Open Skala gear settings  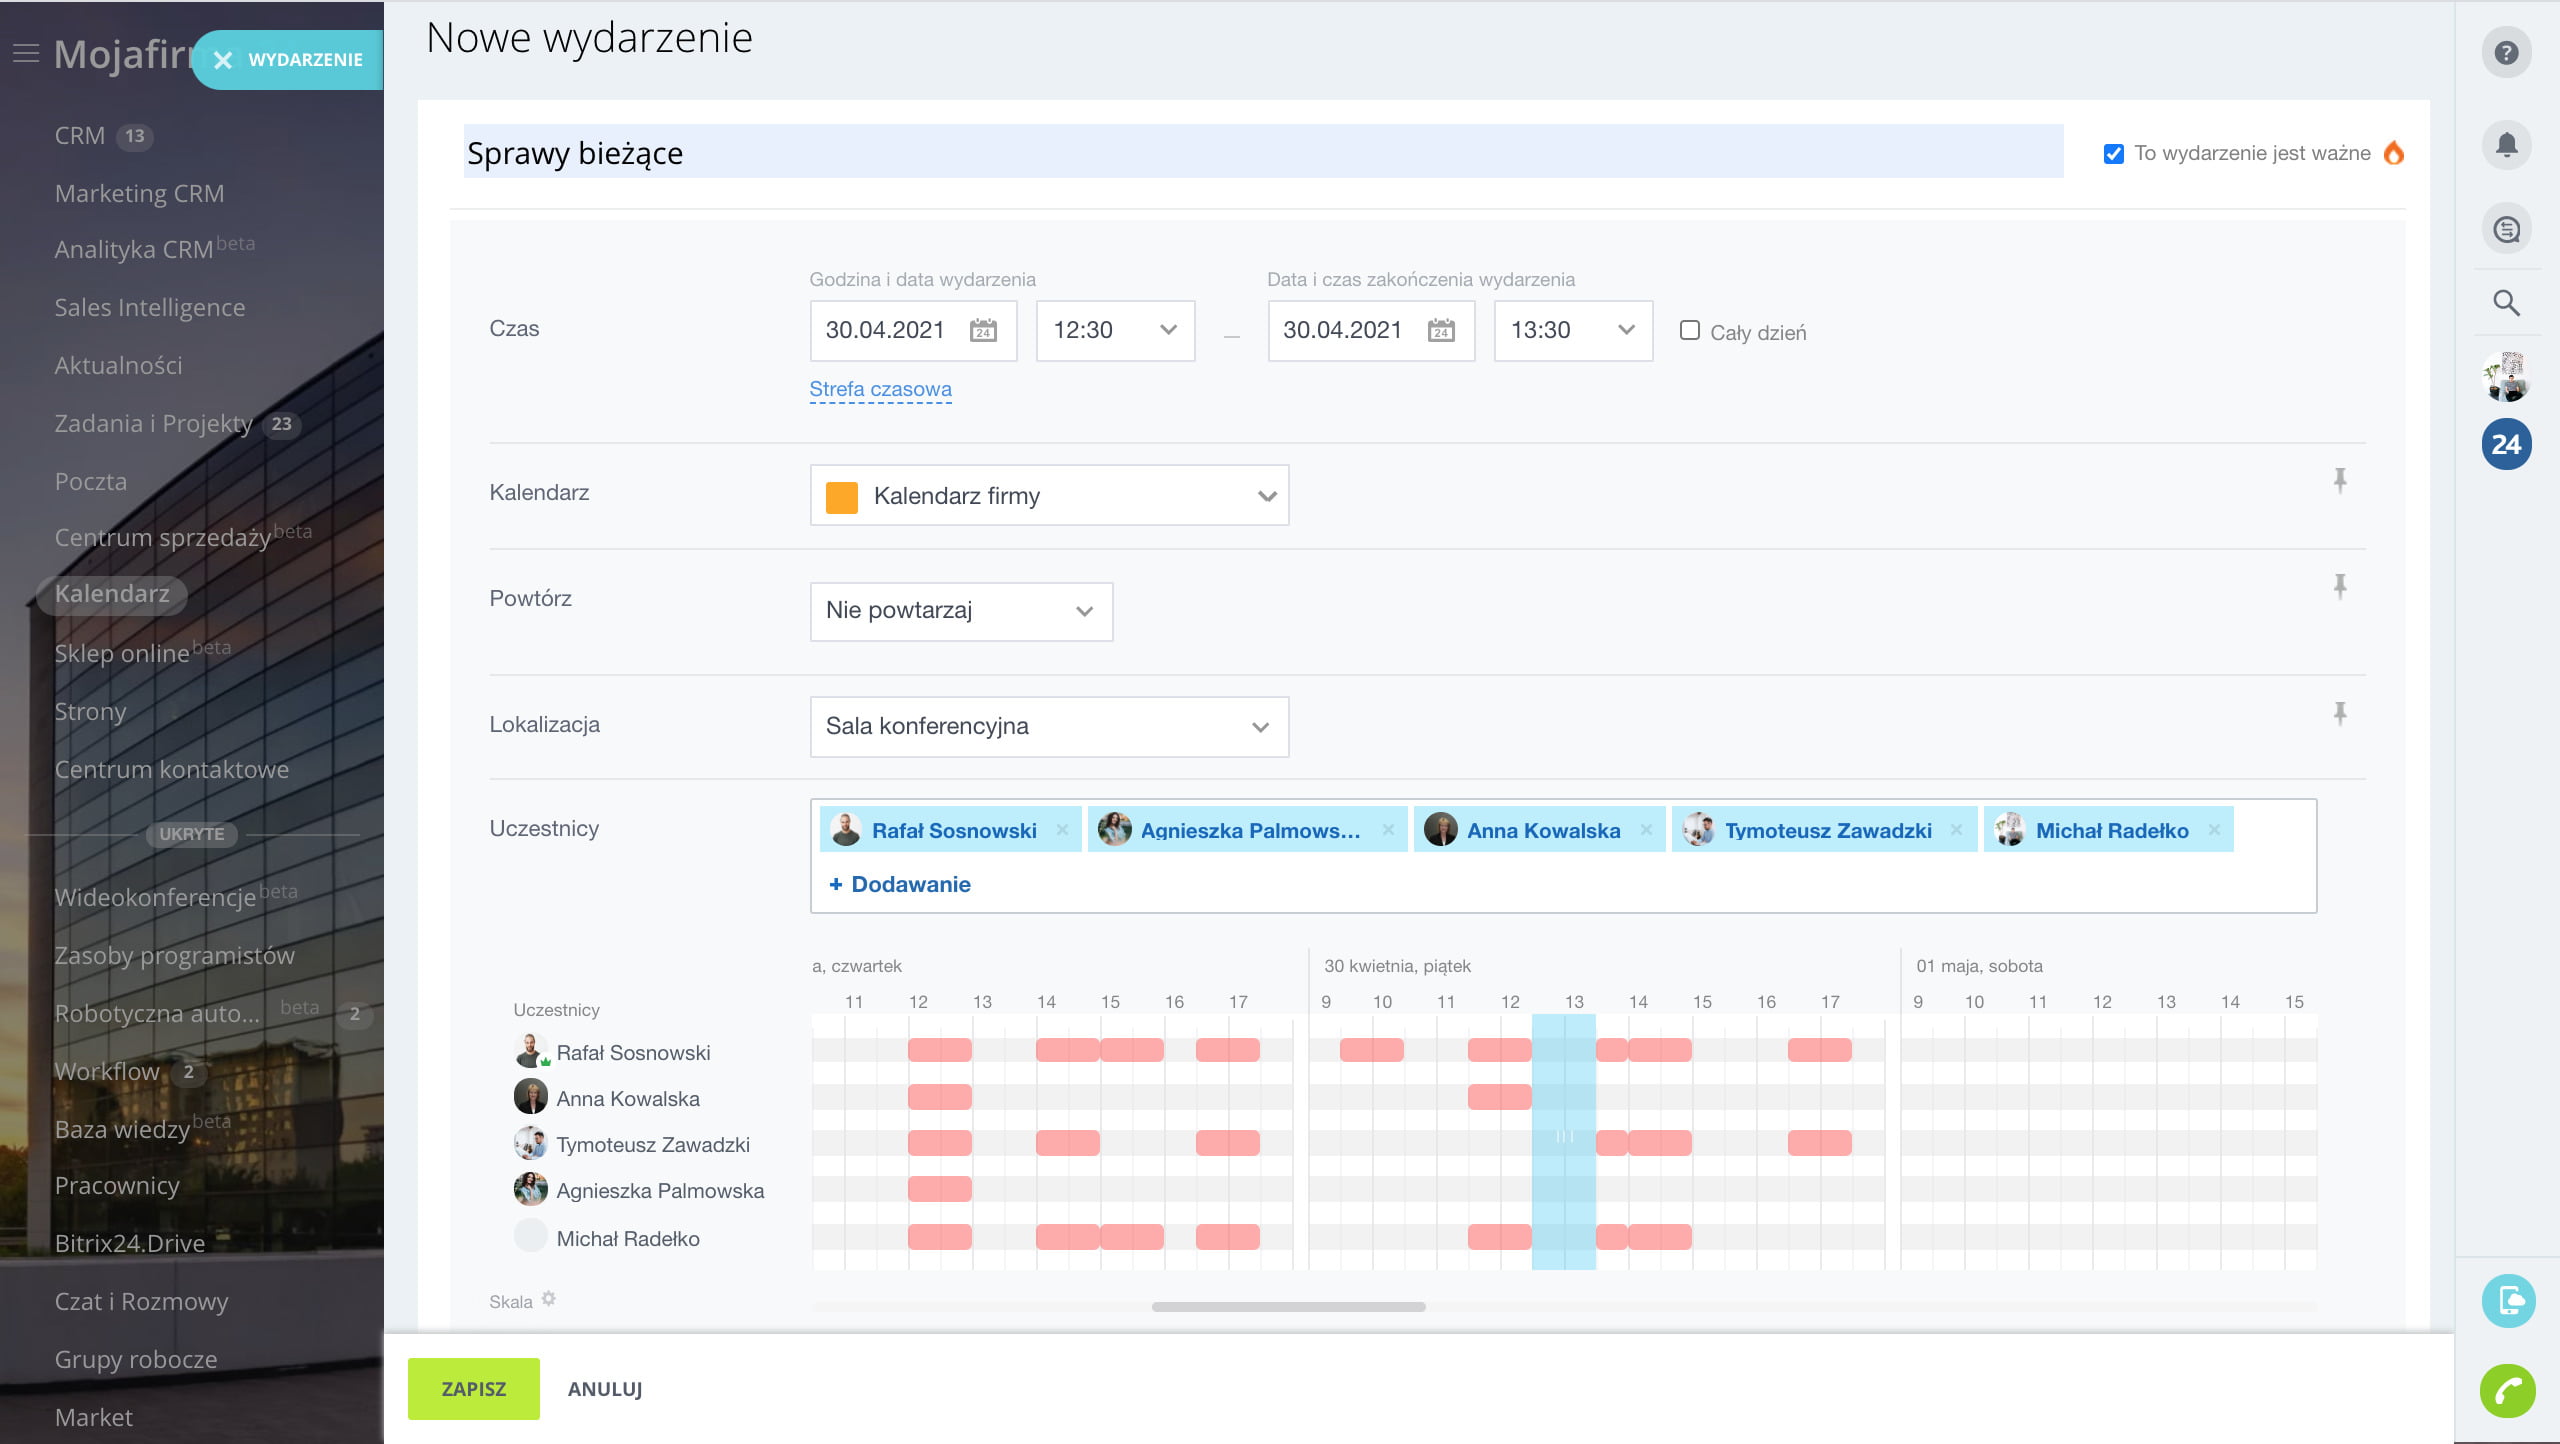pyautogui.click(x=548, y=1299)
